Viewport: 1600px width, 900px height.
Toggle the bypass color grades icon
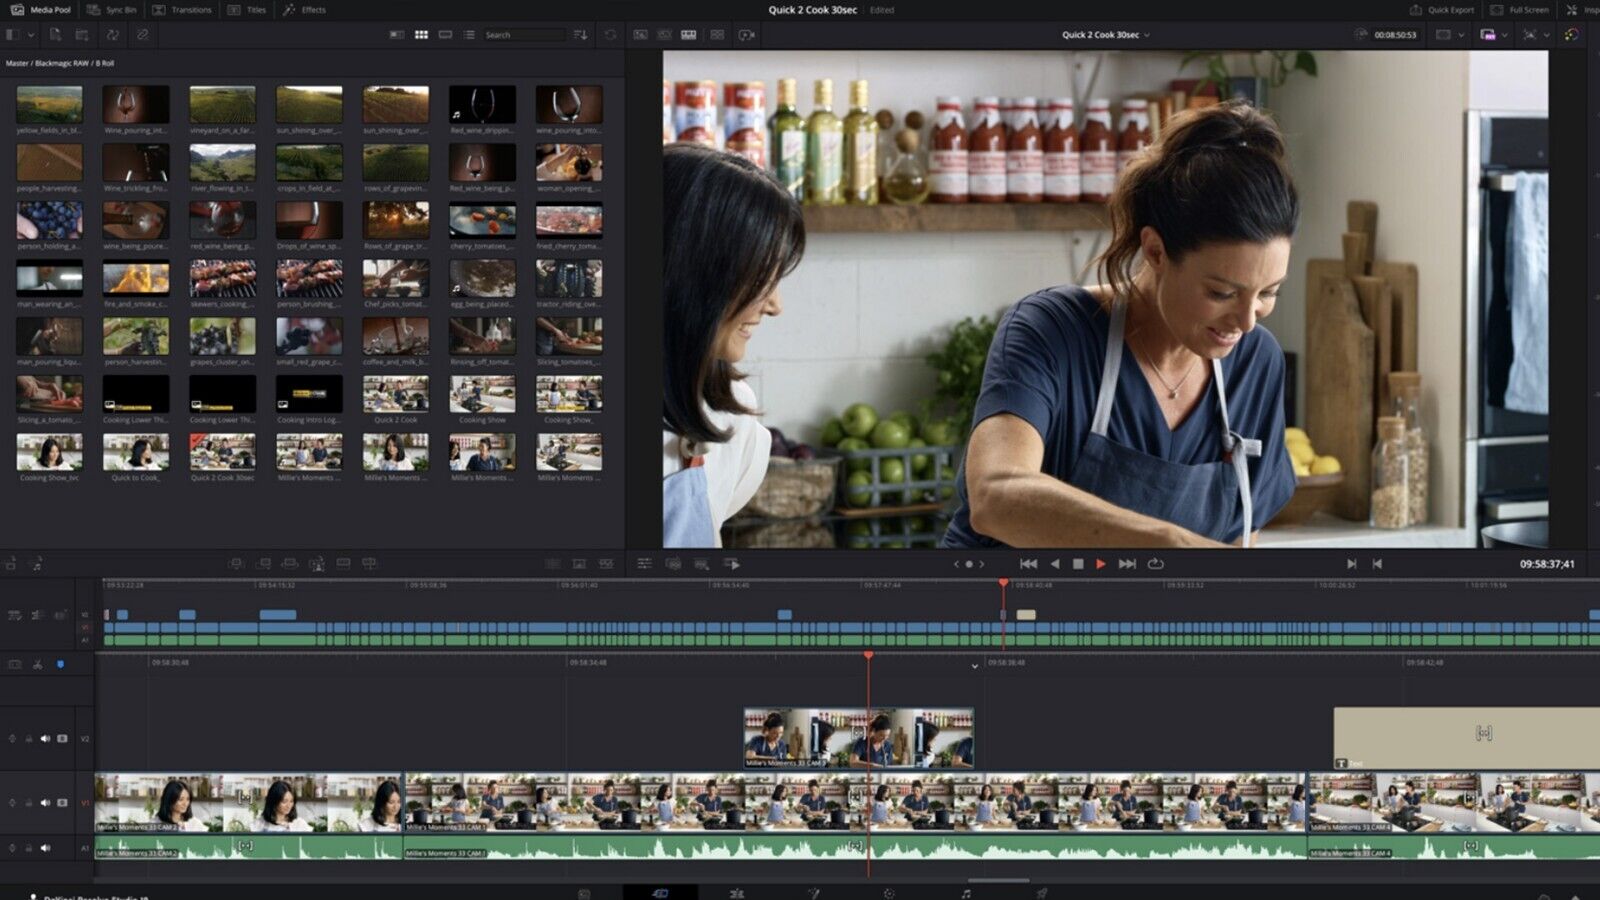pos(1572,34)
